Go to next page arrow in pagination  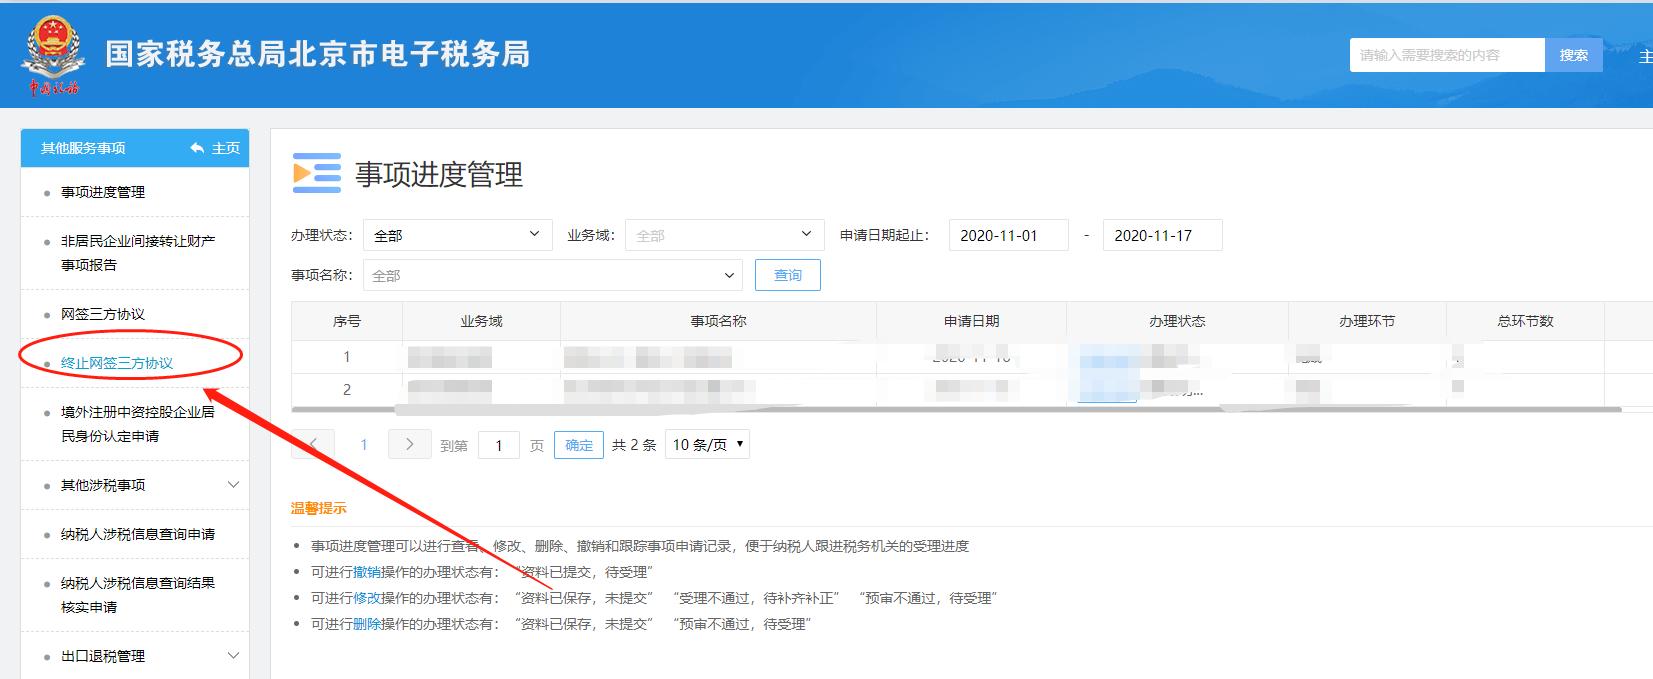click(x=409, y=444)
